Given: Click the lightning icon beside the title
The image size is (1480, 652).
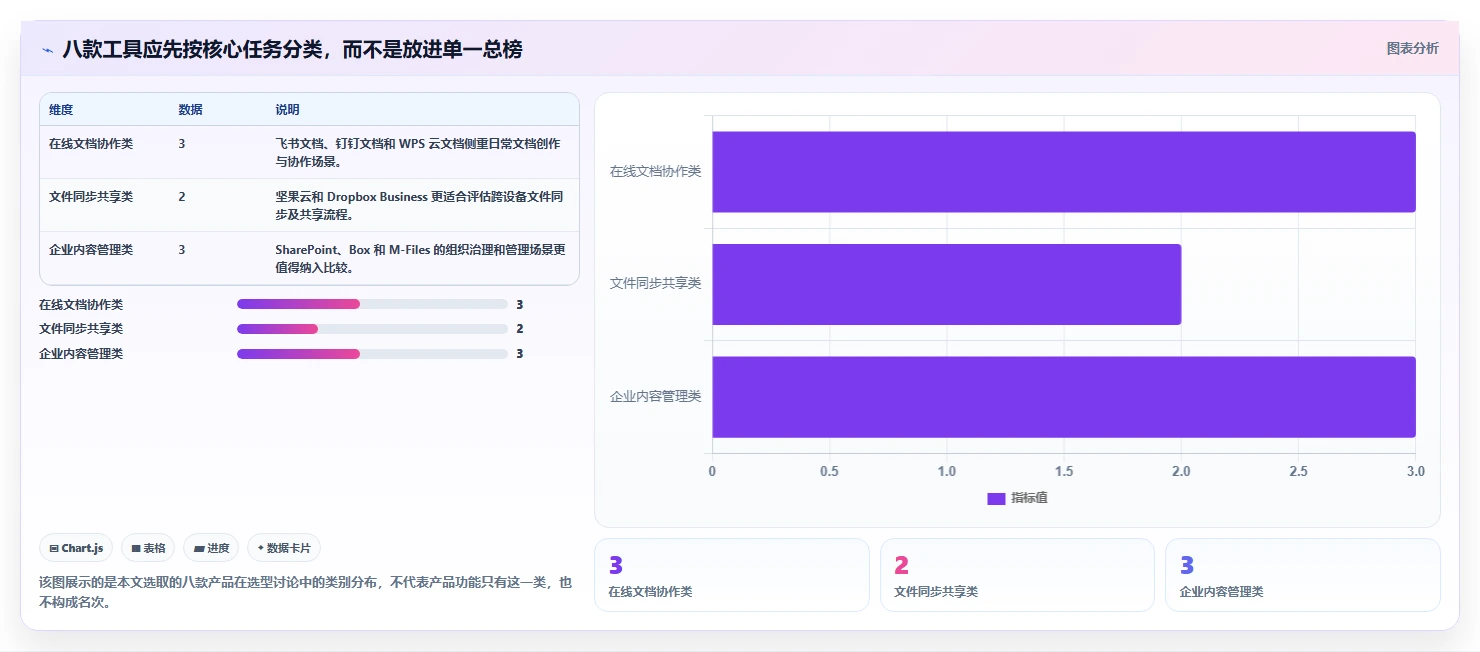Looking at the screenshot, I should coord(47,49).
